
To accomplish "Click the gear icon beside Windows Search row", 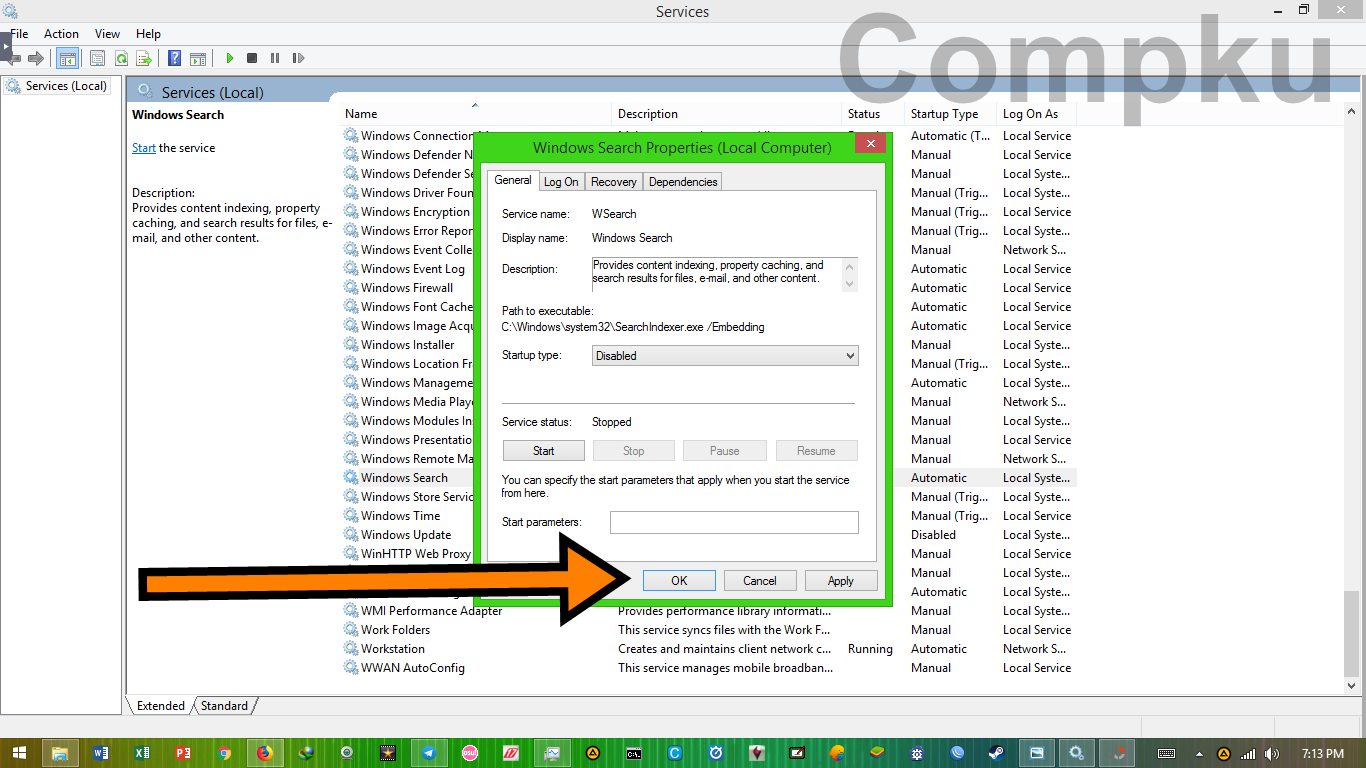I will 351,477.
